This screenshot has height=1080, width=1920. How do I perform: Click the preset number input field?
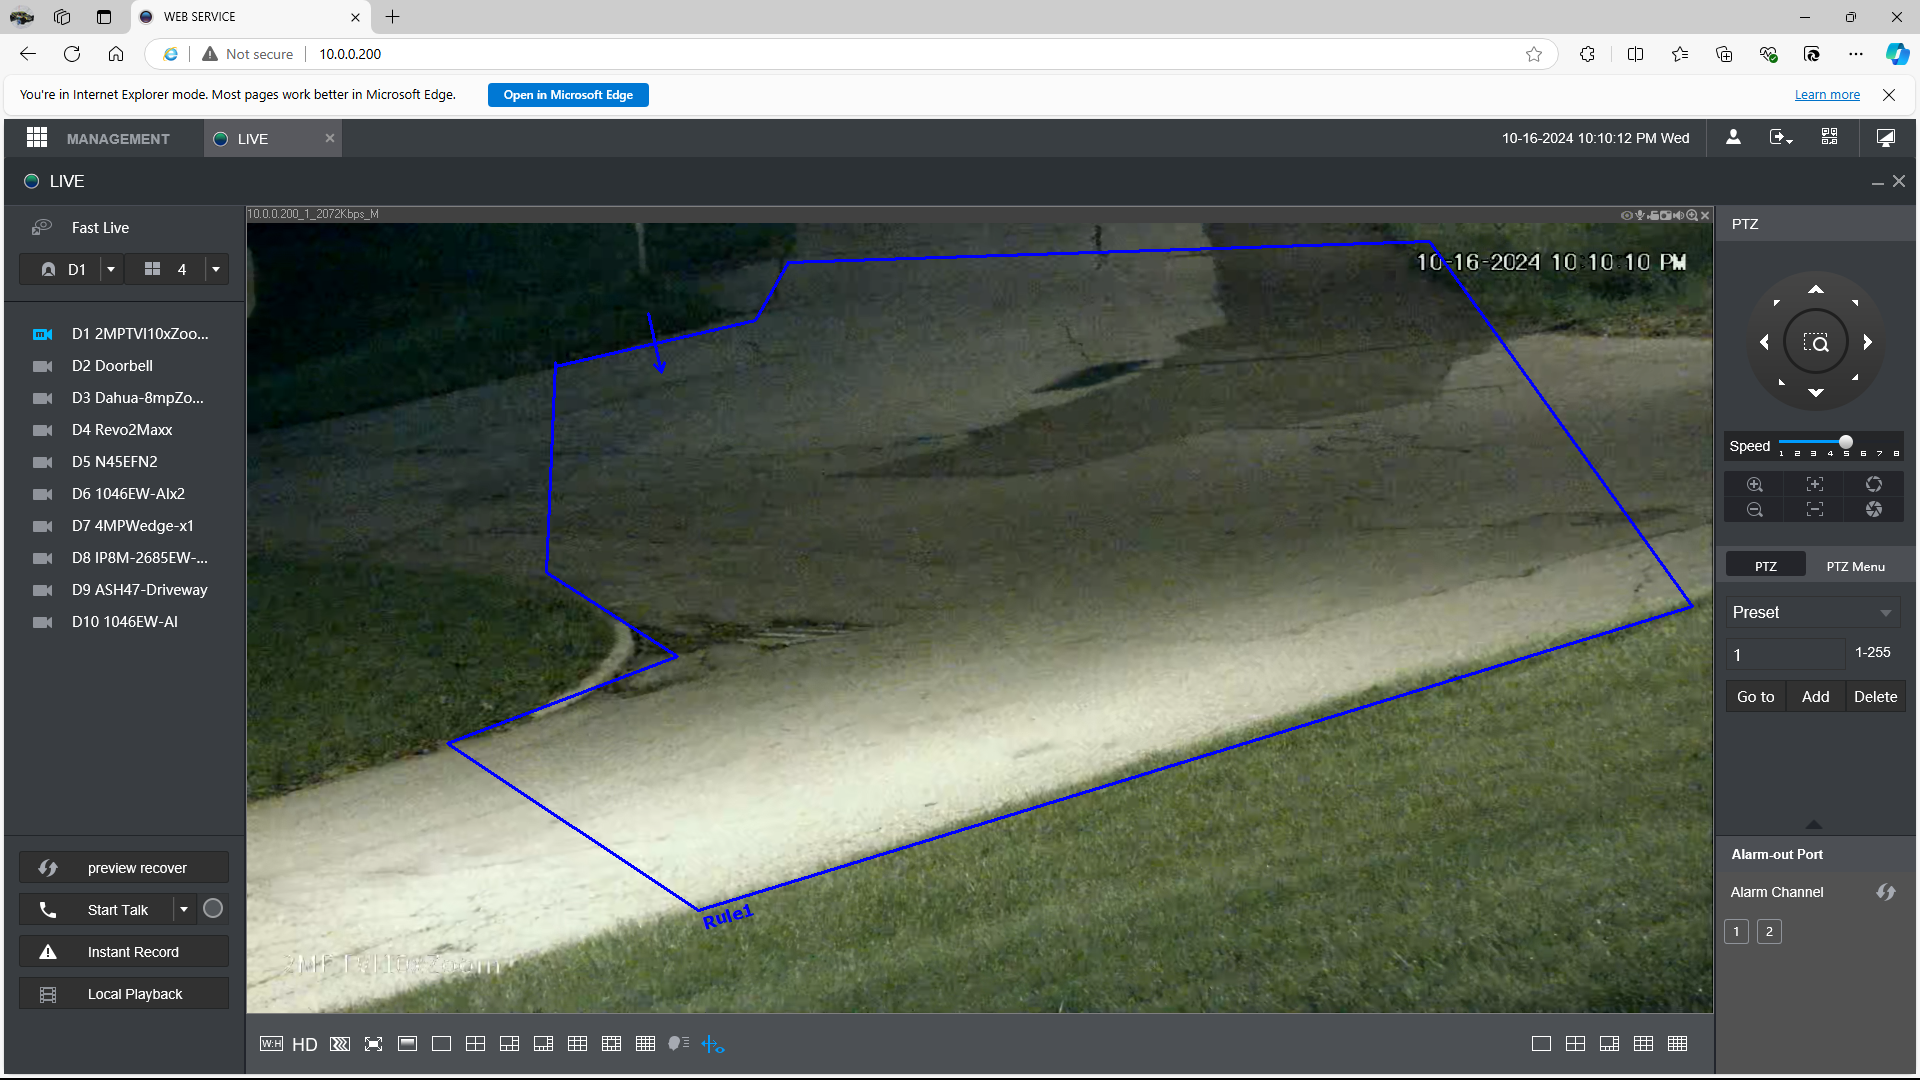(1786, 654)
